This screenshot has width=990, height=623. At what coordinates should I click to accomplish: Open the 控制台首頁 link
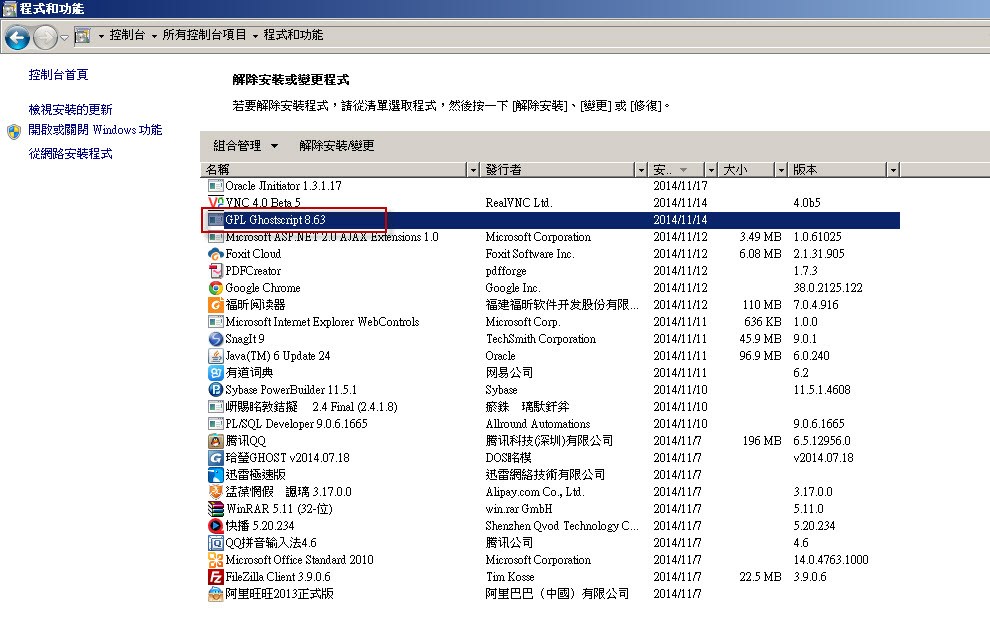coord(58,74)
